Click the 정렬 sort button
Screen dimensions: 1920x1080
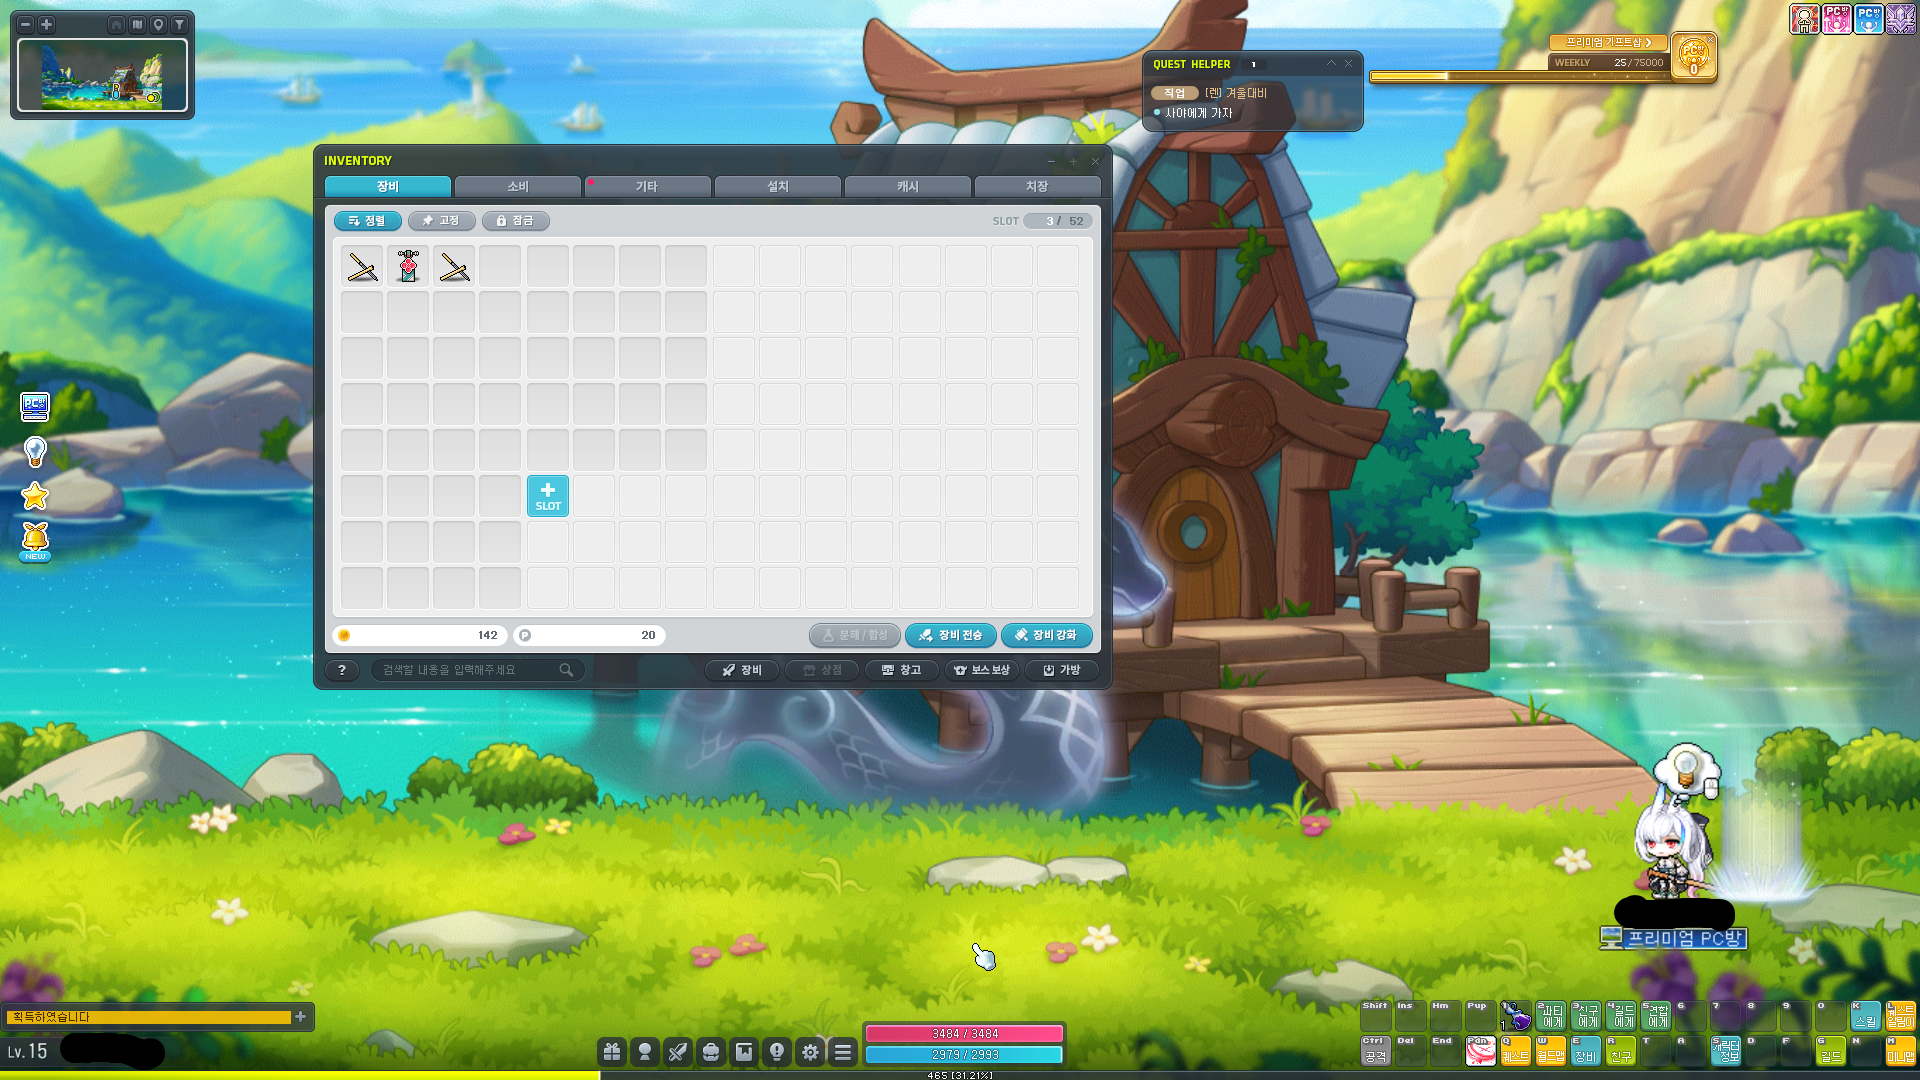click(x=368, y=221)
